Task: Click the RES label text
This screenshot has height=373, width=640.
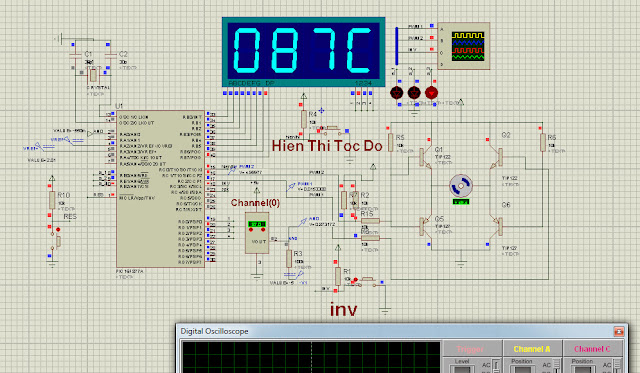Action: pyautogui.click(x=70, y=217)
